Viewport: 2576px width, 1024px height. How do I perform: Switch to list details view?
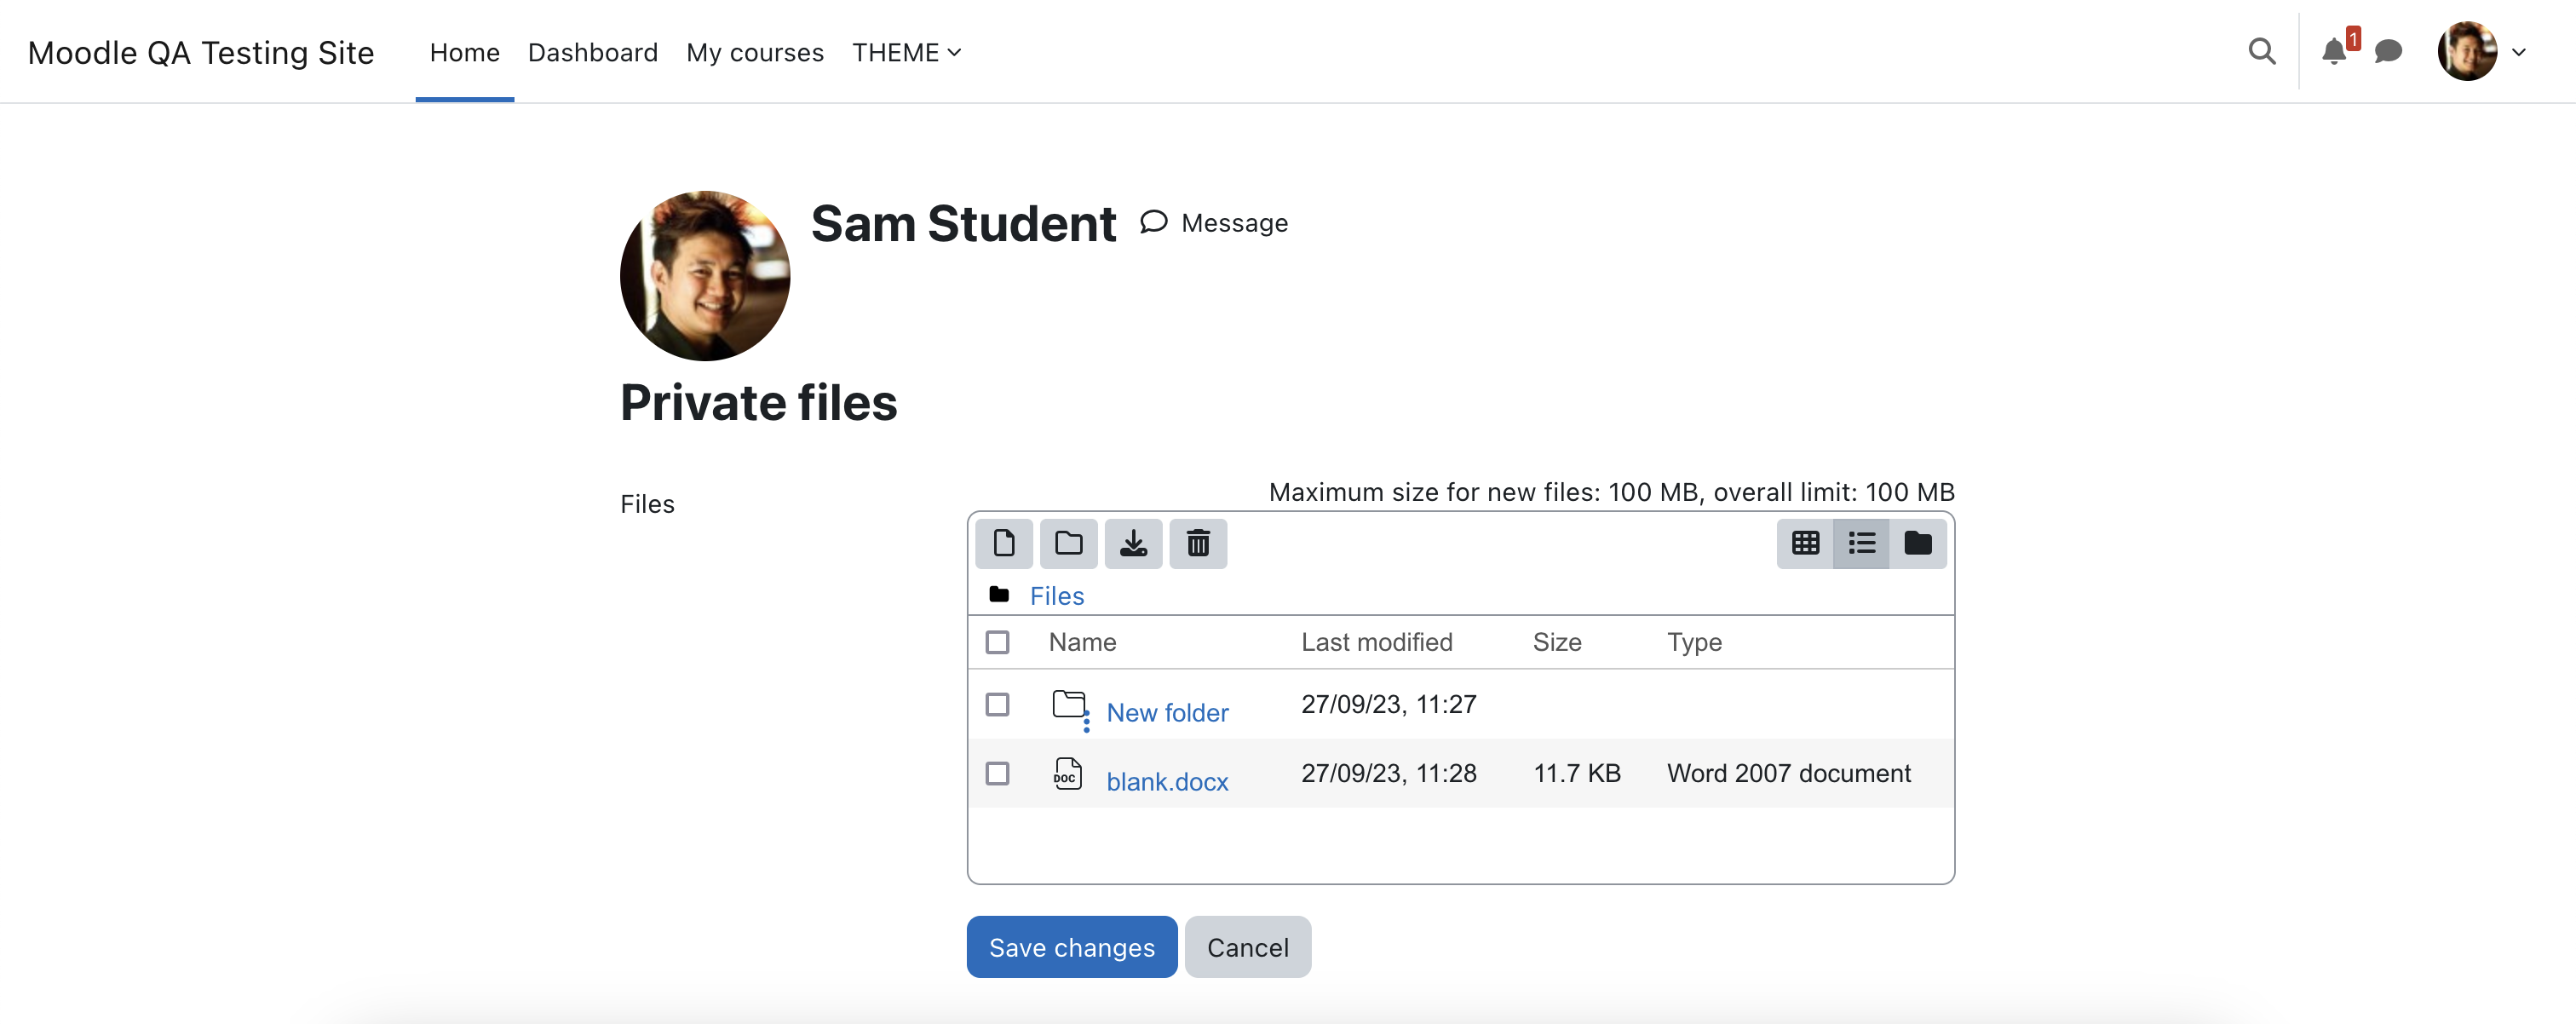point(1861,543)
